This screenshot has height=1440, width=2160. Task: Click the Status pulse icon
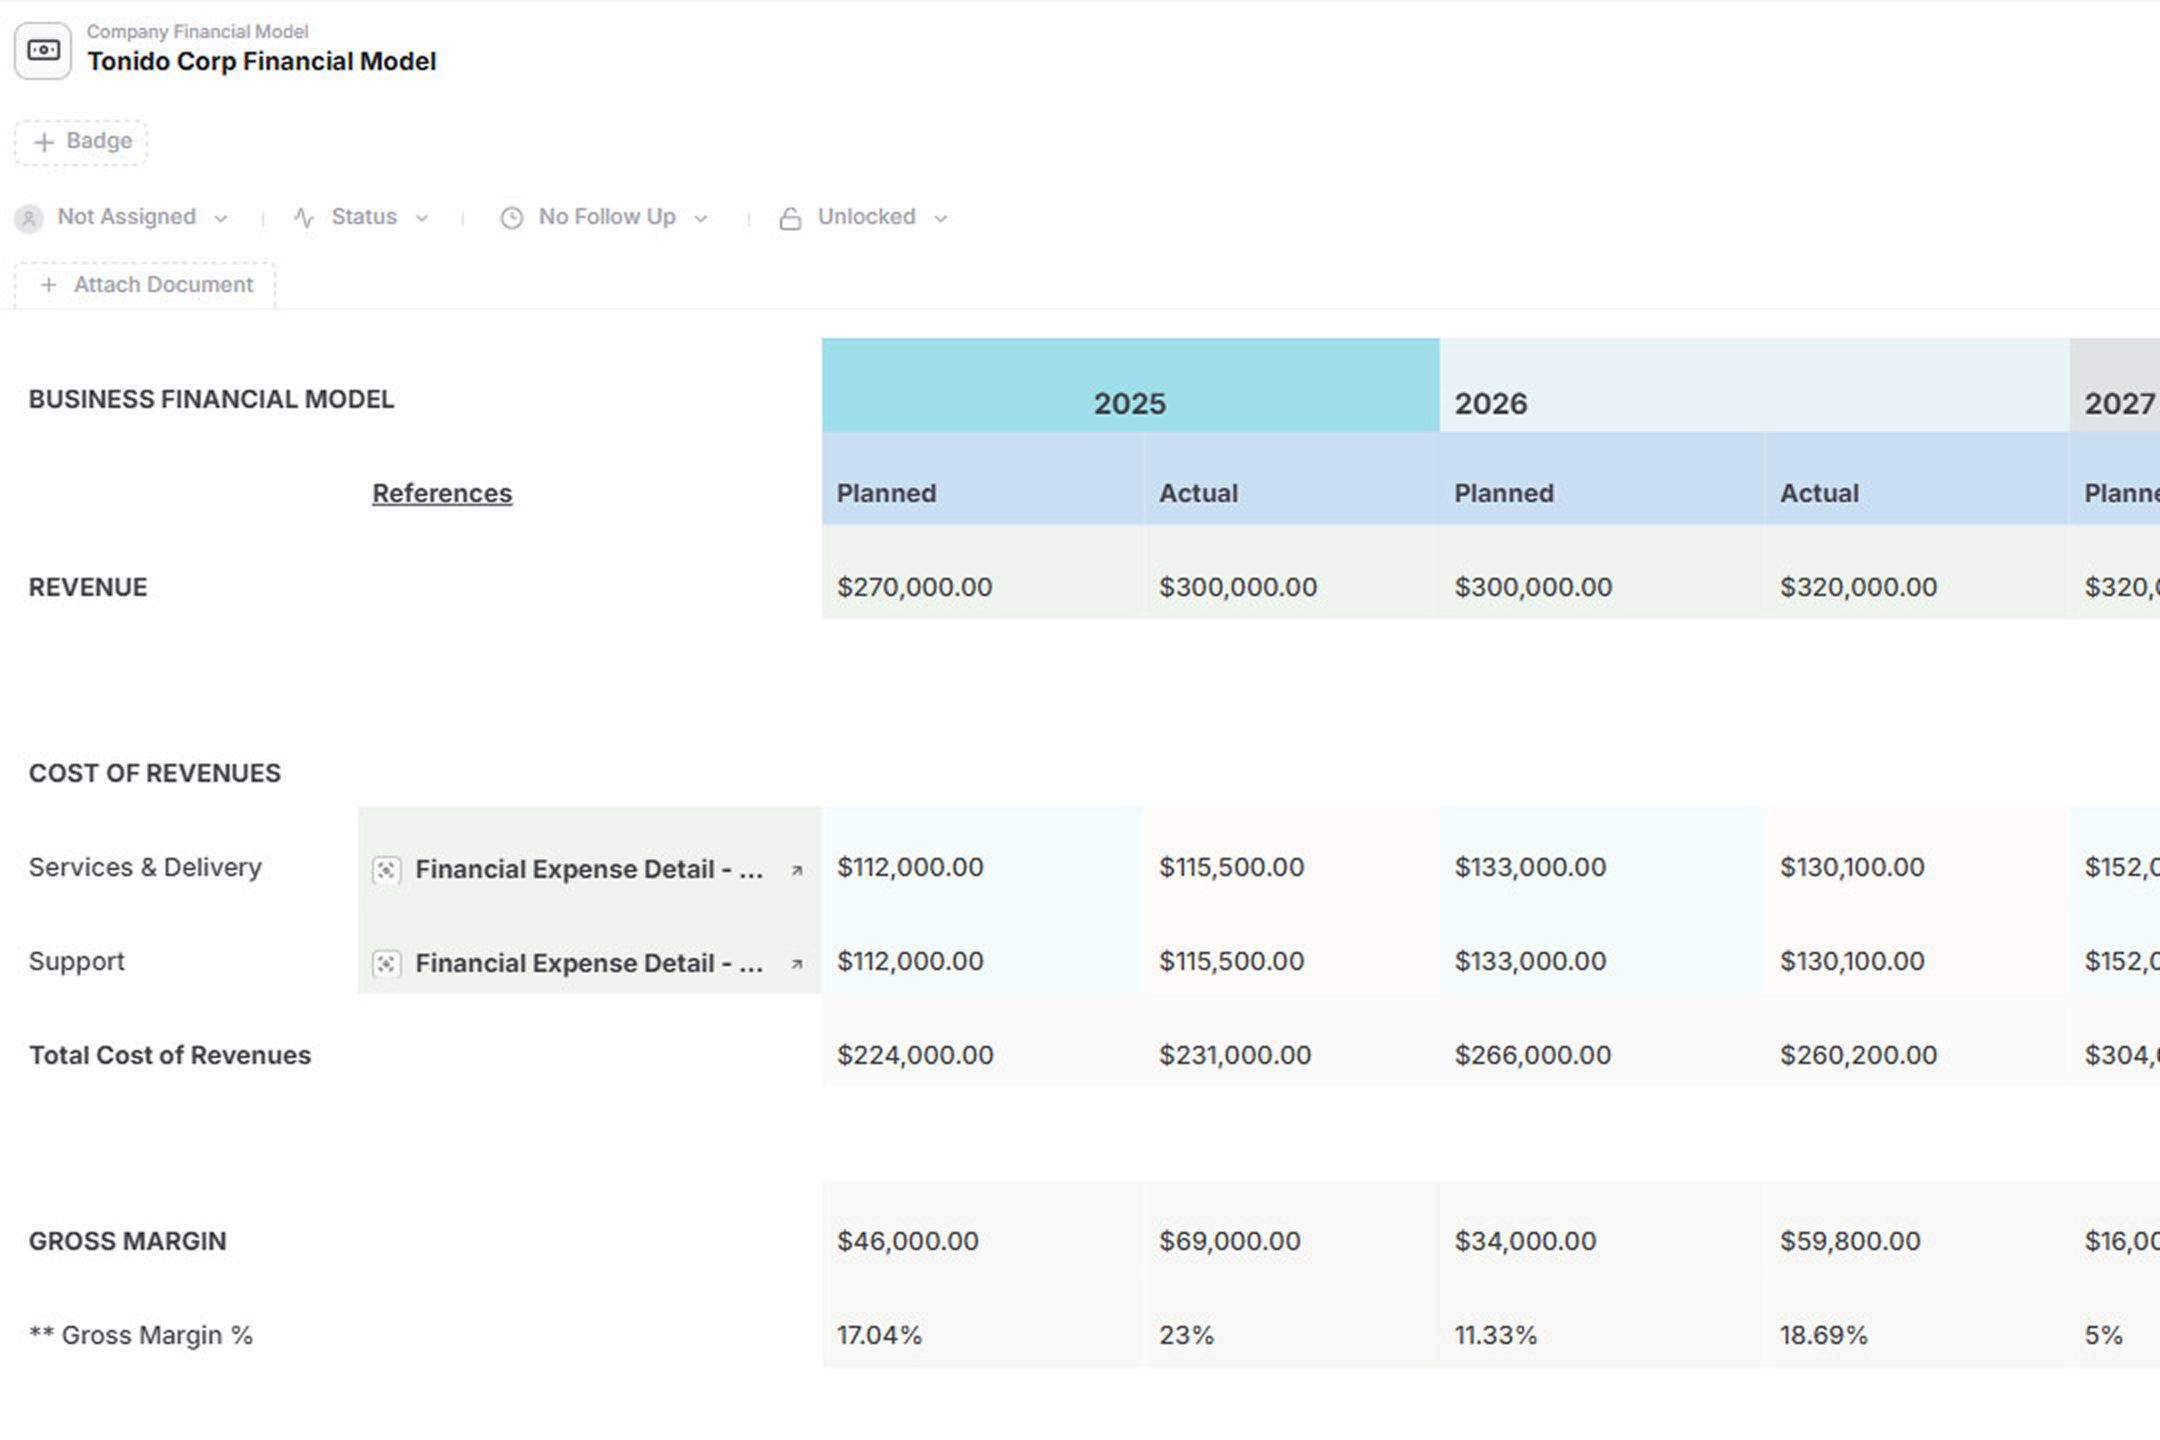pyautogui.click(x=304, y=218)
